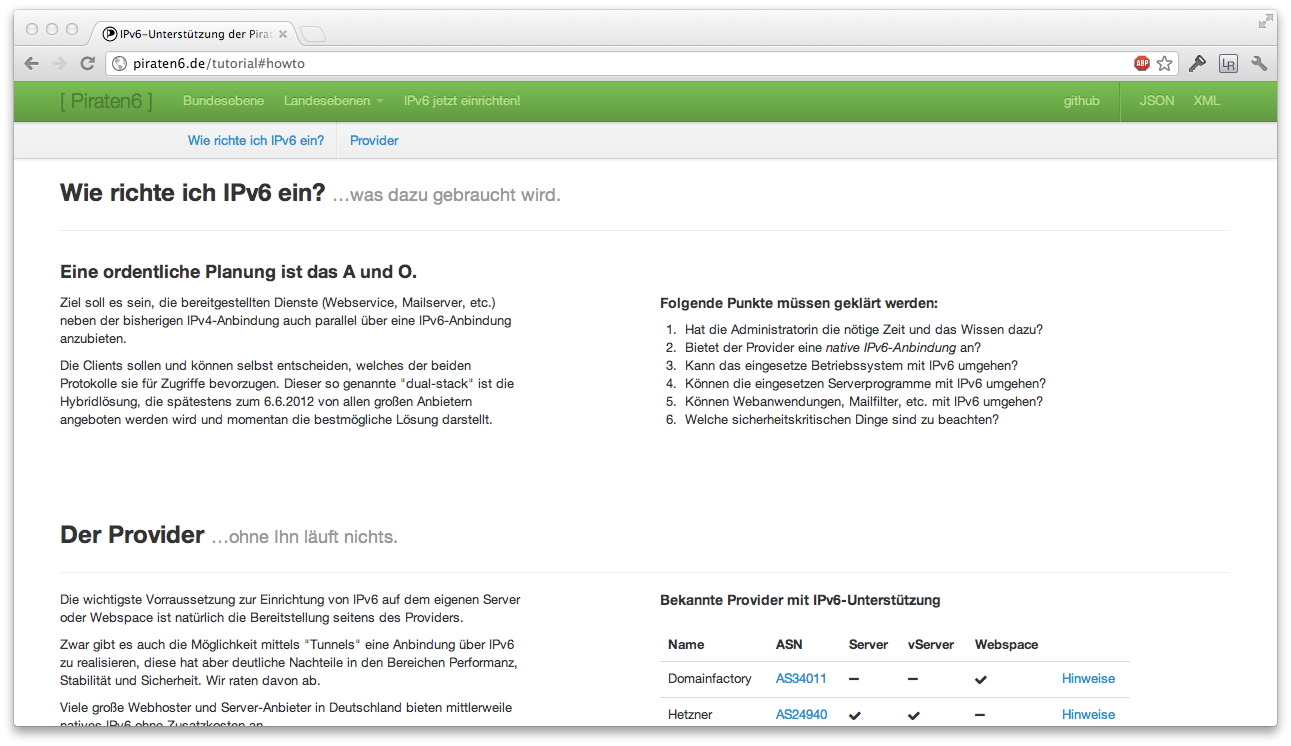Open Hinweise link for Hetzner
This screenshot has width=1291, height=746.
(x=1088, y=715)
